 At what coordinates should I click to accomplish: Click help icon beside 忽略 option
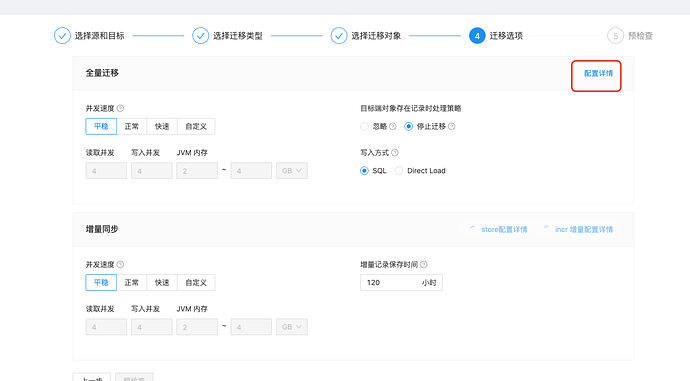(x=393, y=126)
